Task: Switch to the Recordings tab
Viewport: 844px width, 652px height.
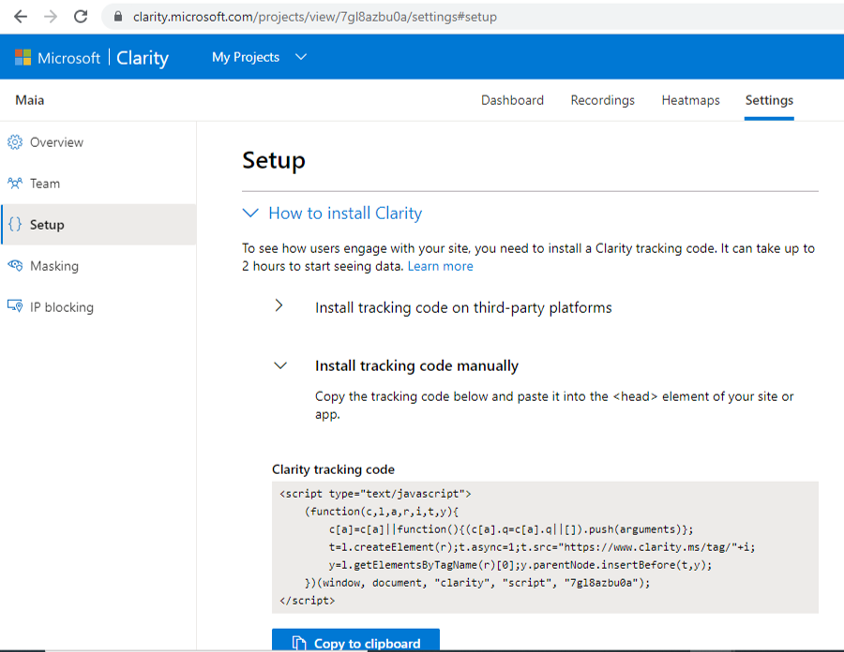Action: click(602, 100)
